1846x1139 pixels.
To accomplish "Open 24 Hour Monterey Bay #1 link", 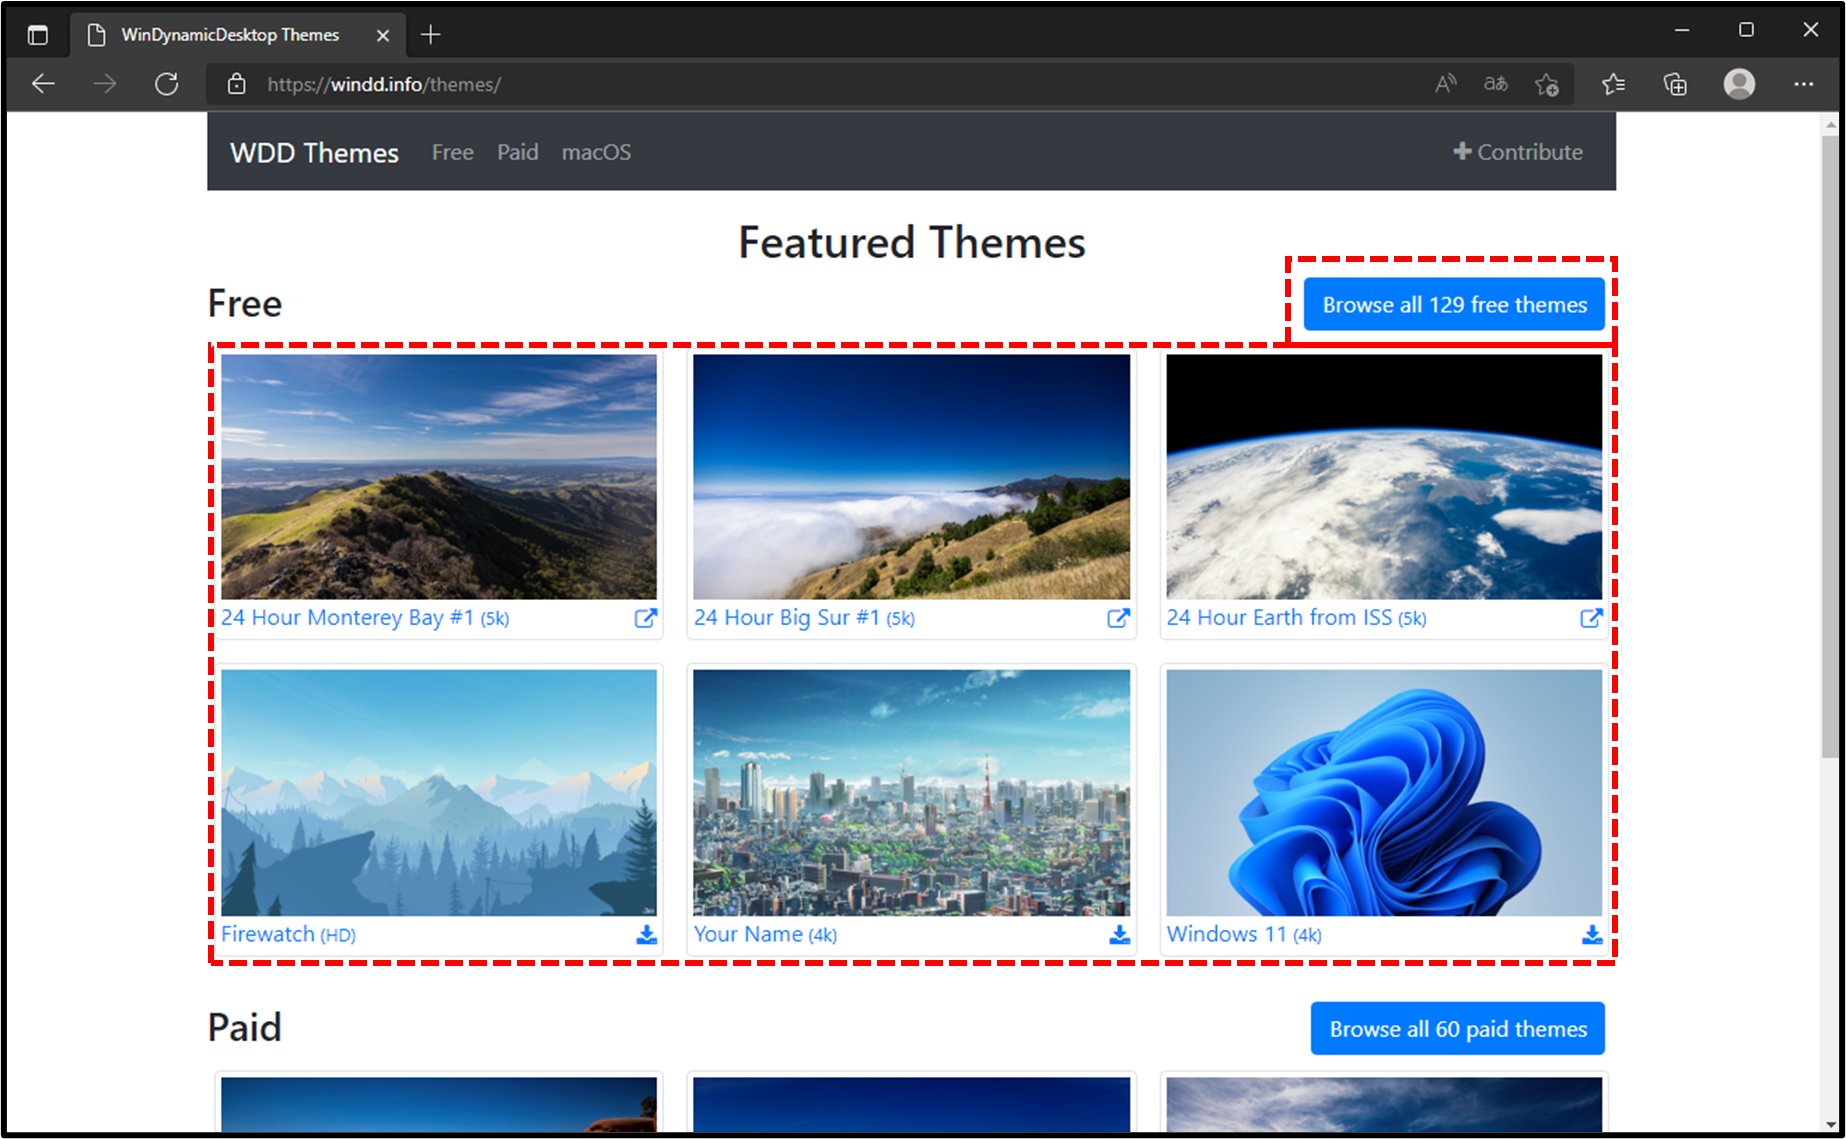I will point(365,618).
